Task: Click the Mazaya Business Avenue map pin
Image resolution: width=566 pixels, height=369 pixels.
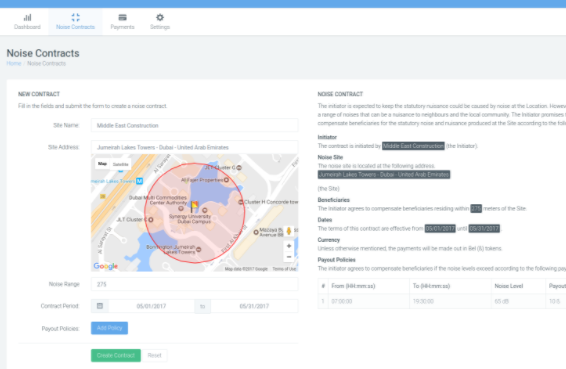Action: click(x=256, y=232)
